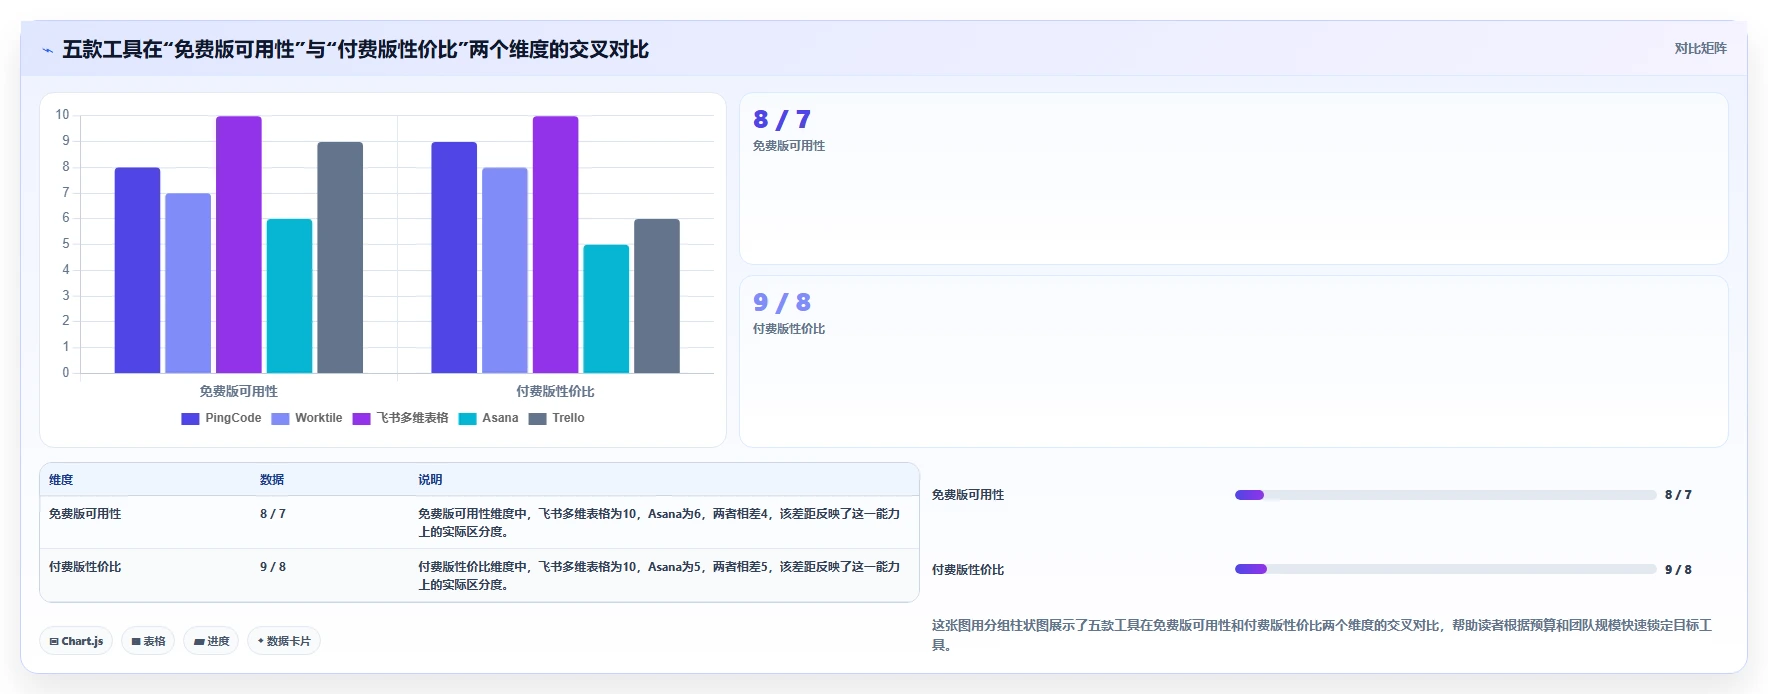This screenshot has height=694, width=1768.
Task: Click the title icon beside 五款工具
Action: [x=47, y=50]
